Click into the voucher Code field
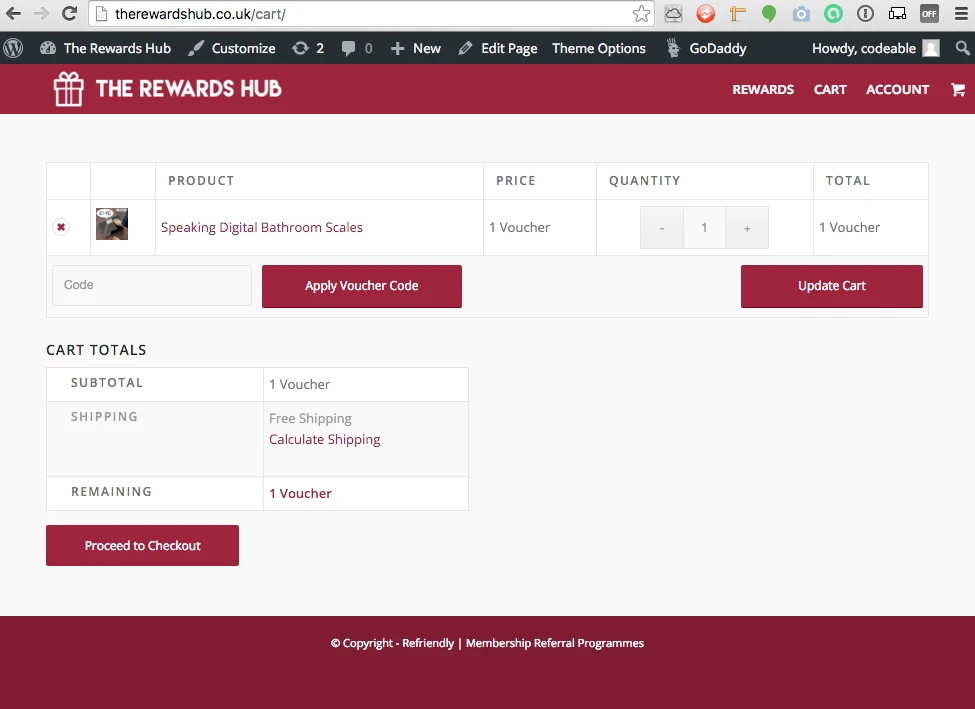The width and height of the screenshot is (975, 709). pyautogui.click(x=152, y=285)
